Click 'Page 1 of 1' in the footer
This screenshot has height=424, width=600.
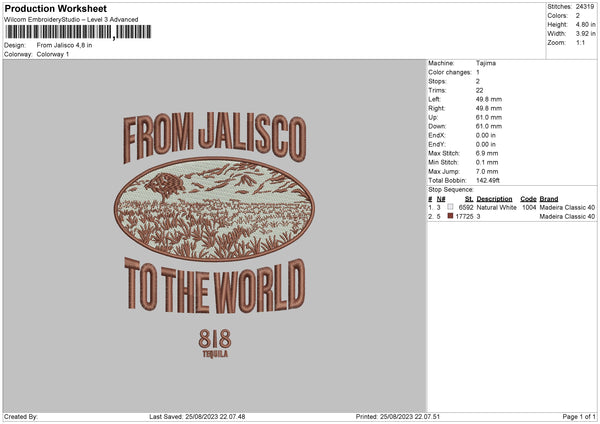coord(579,416)
